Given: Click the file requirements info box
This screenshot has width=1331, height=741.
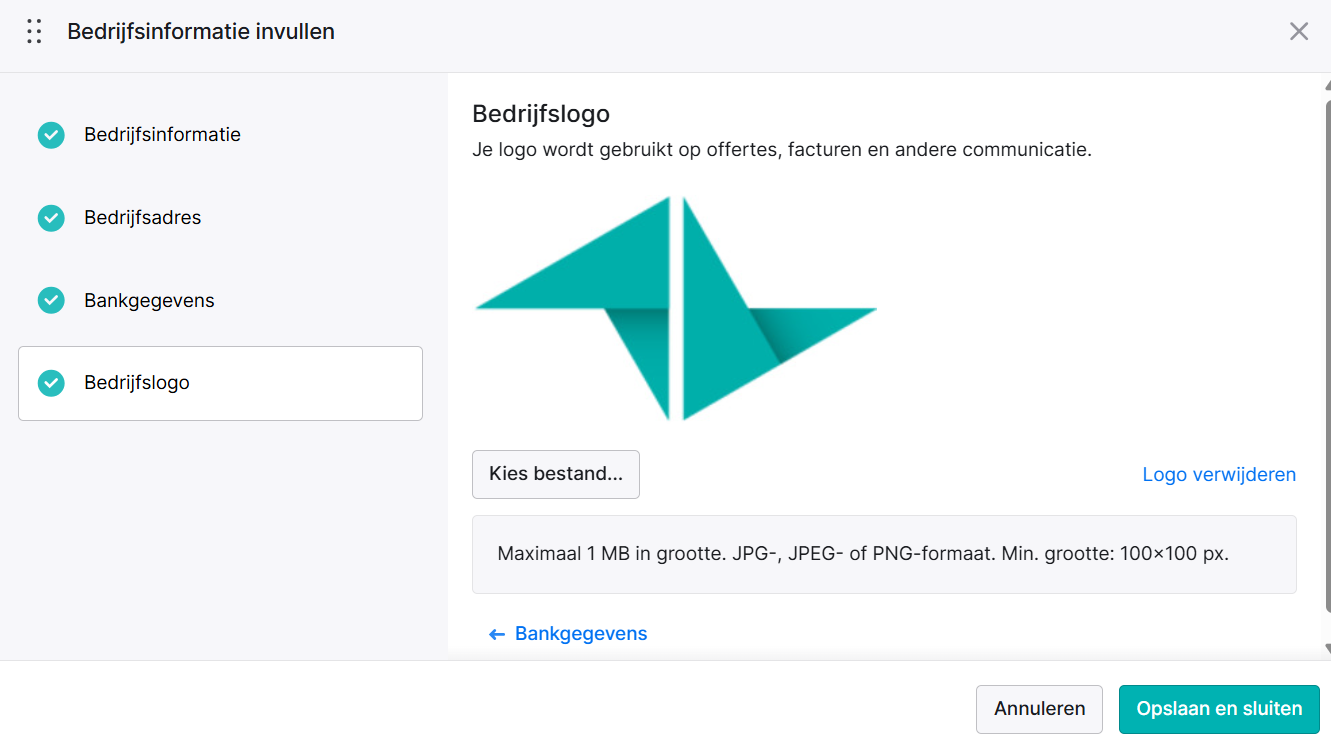Looking at the screenshot, I should click(x=884, y=554).
